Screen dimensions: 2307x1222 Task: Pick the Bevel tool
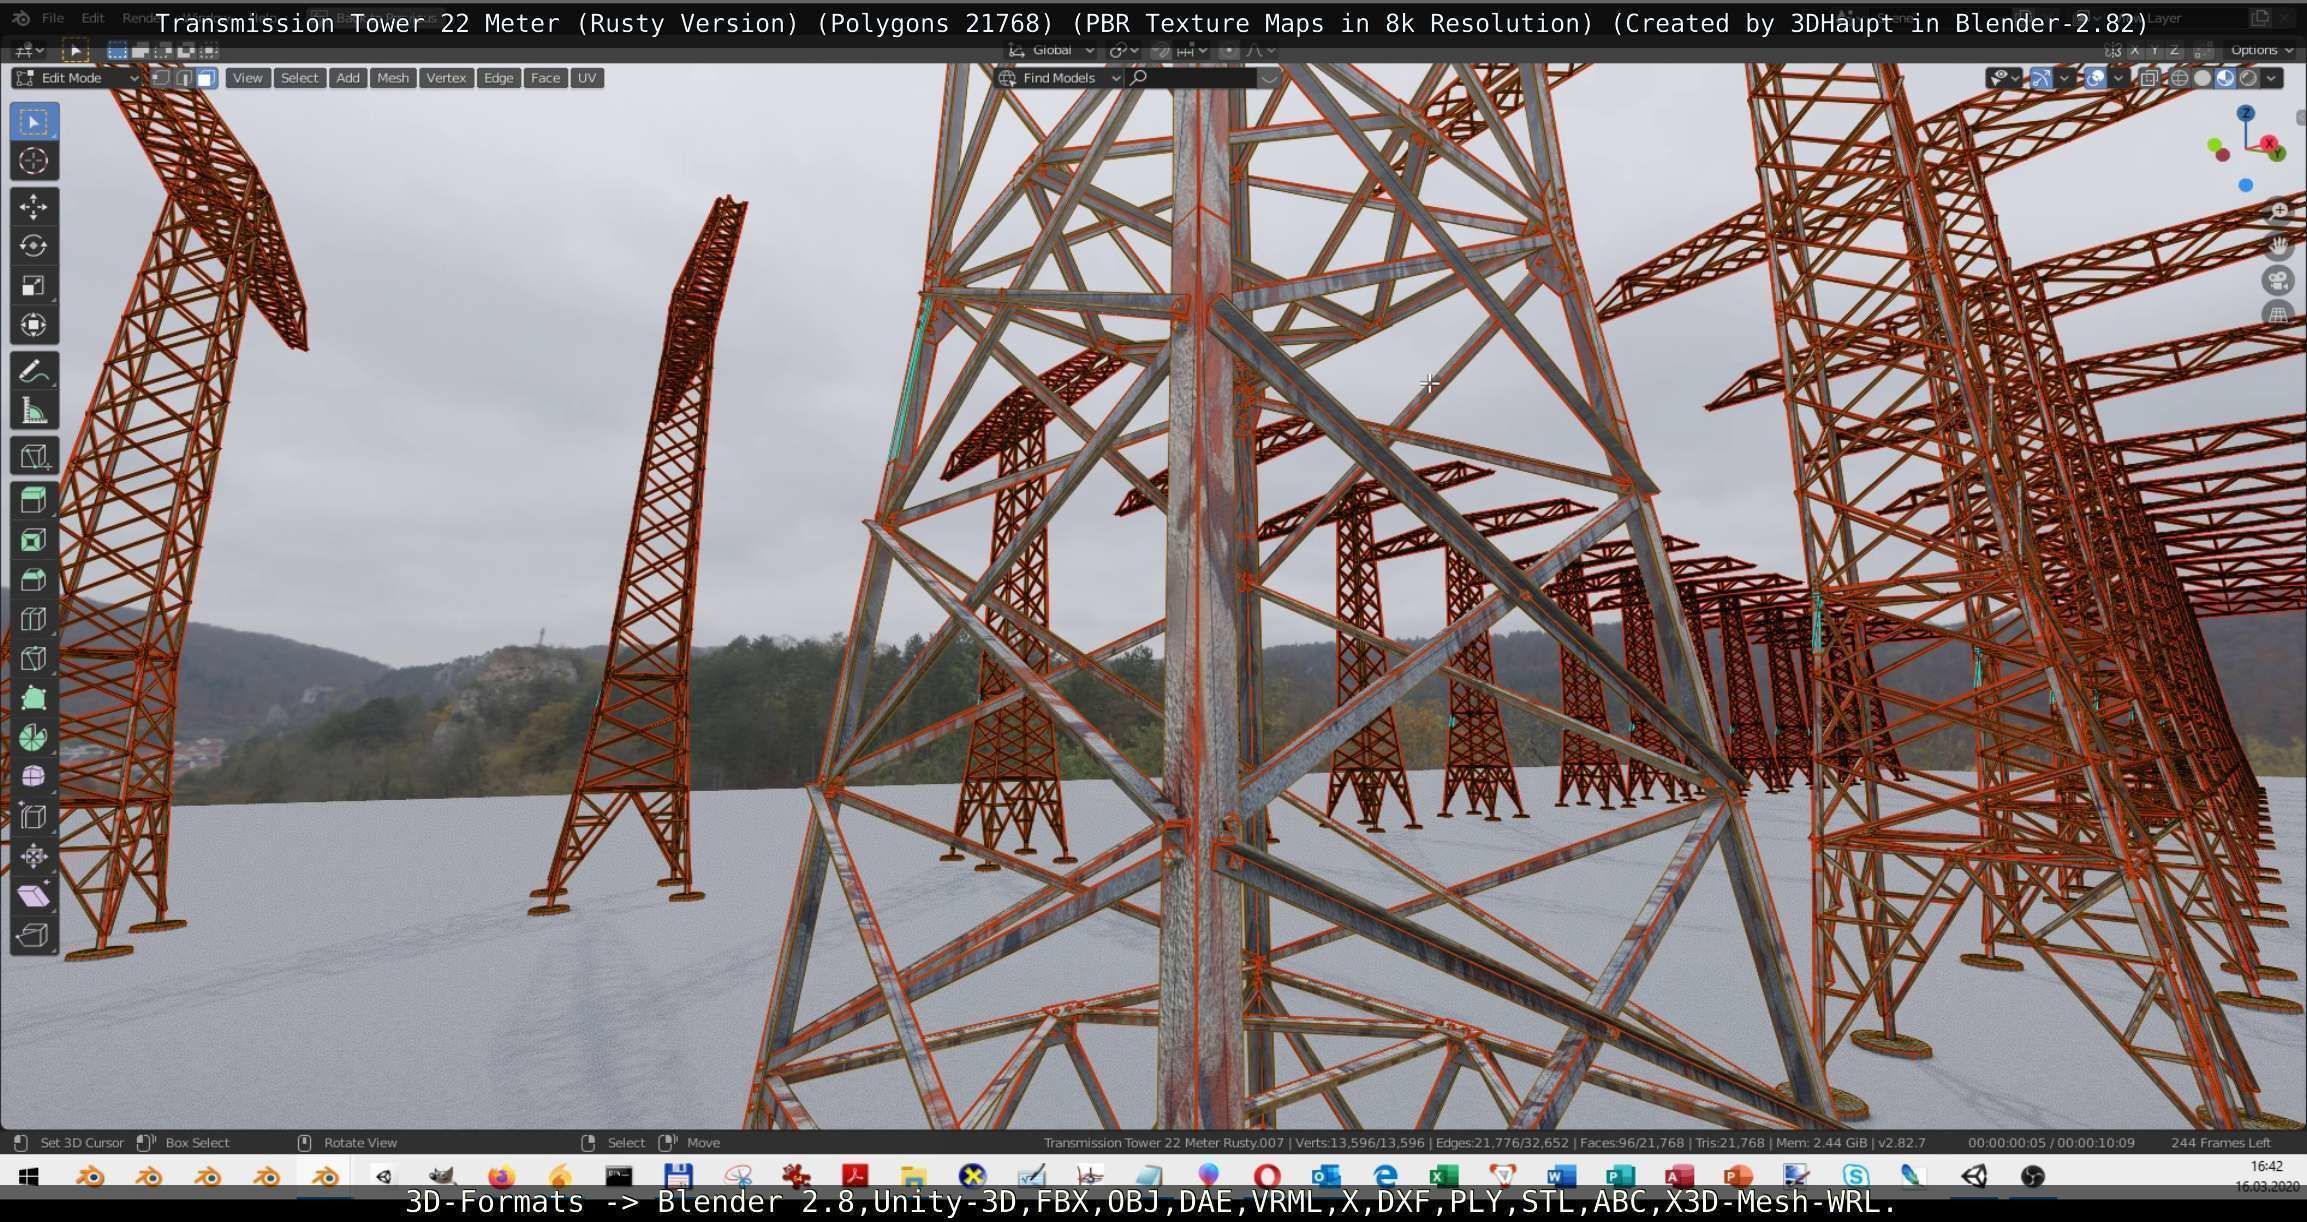(x=34, y=580)
